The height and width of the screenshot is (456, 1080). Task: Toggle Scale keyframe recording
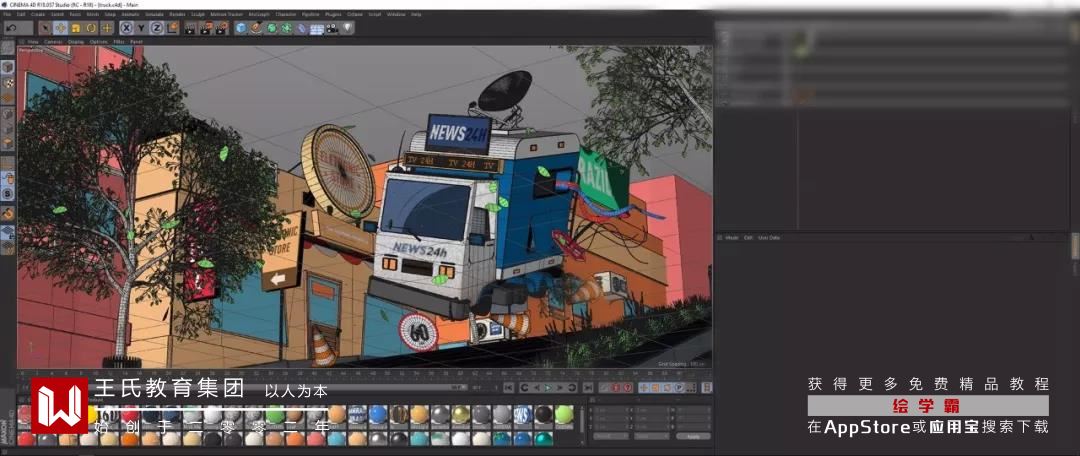(x=655, y=388)
